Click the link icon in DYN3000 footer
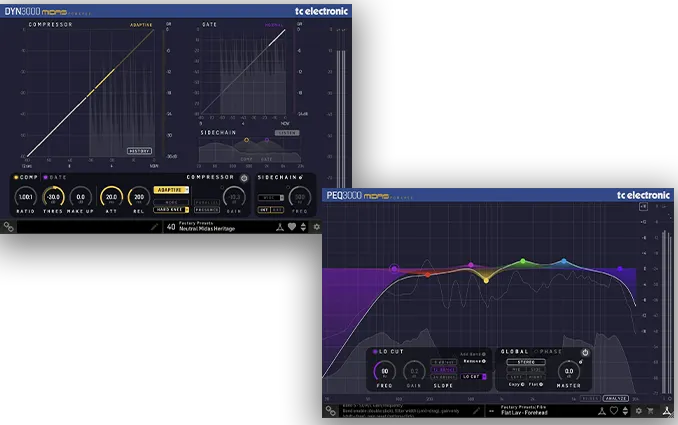The width and height of the screenshot is (678, 425). click(8, 227)
